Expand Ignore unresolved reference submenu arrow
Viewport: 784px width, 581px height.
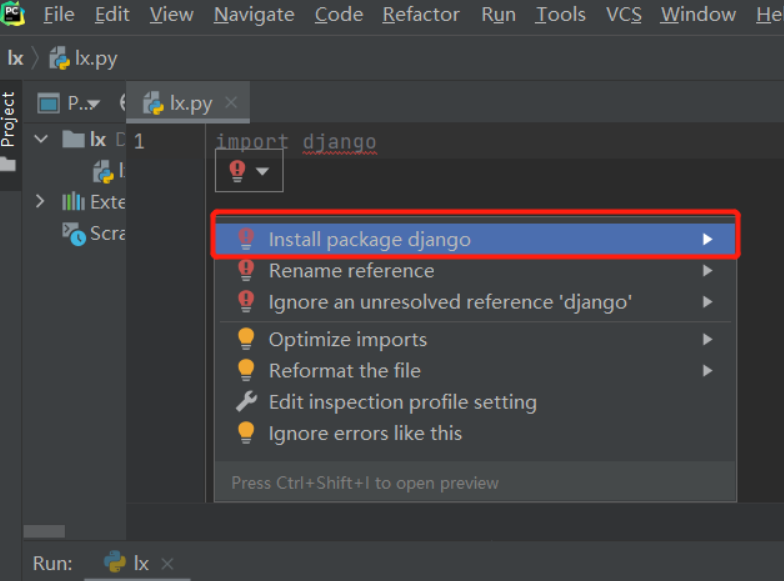pyautogui.click(x=707, y=302)
